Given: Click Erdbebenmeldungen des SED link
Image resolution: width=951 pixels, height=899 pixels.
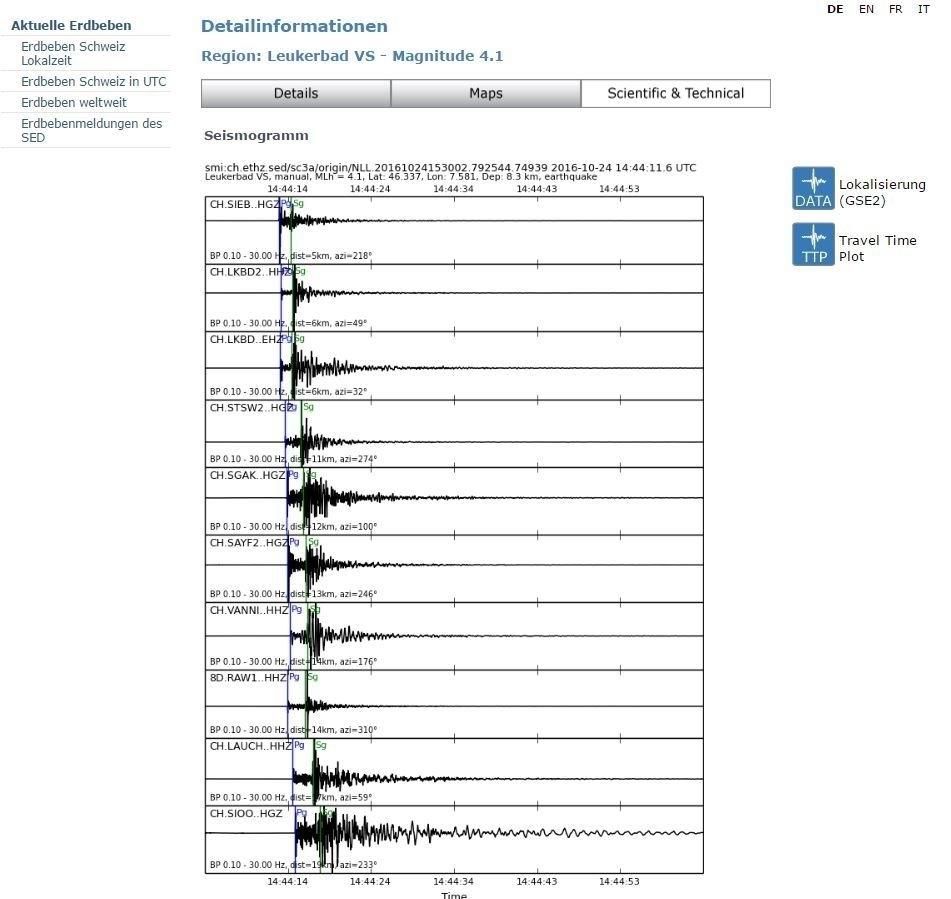Looking at the screenshot, I should (91, 130).
